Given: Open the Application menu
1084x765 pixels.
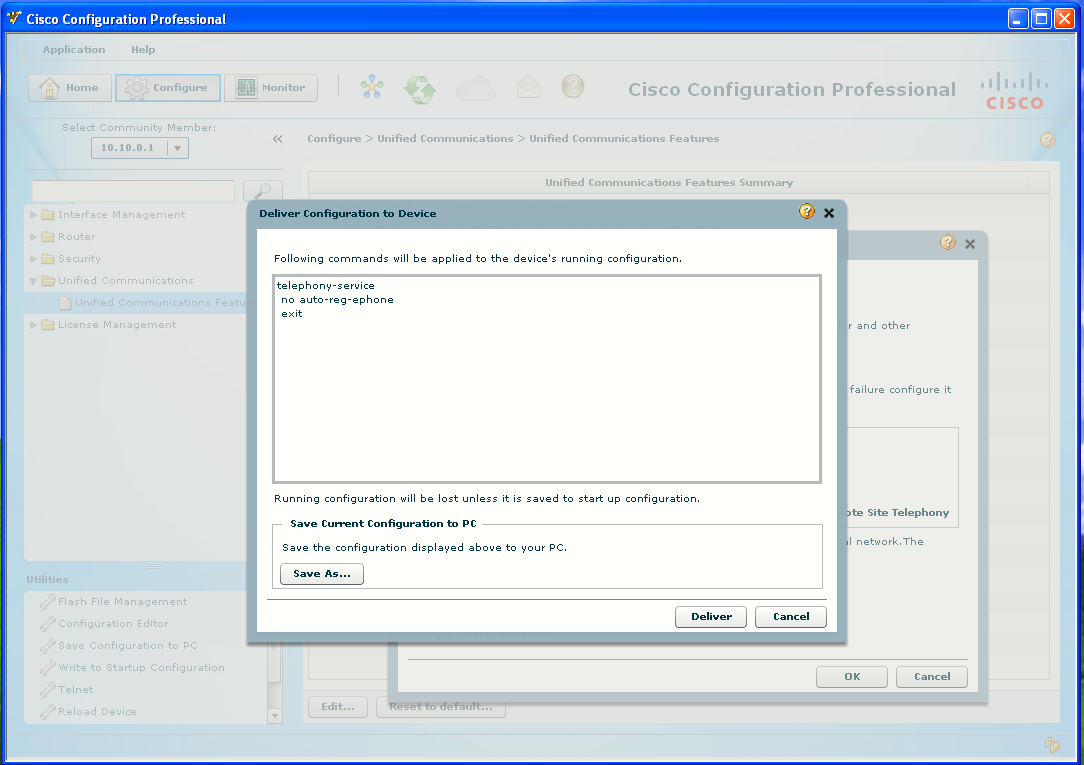Looking at the screenshot, I should click(x=74, y=50).
